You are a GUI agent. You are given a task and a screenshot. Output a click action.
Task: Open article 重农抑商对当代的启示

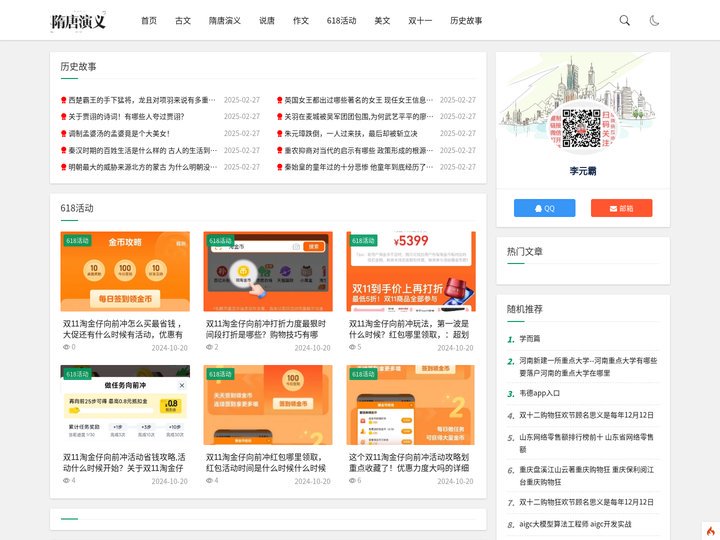point(359,150)
